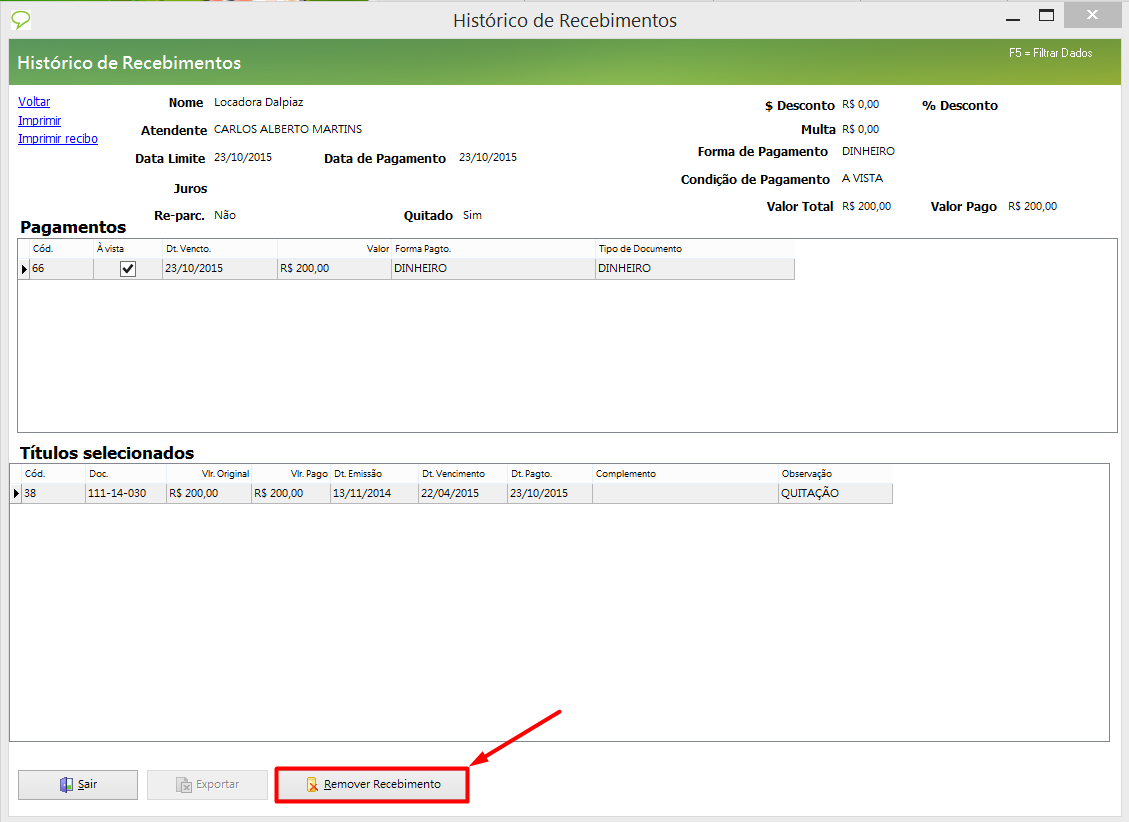
Task: Click the Sair button door icon
Action: pos(66,785)
